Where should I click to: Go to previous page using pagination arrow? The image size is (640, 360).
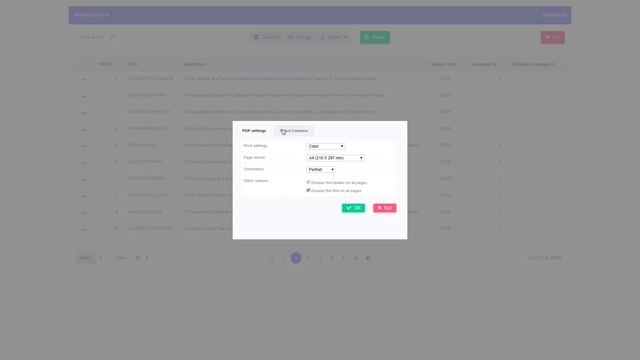point(284,258)
